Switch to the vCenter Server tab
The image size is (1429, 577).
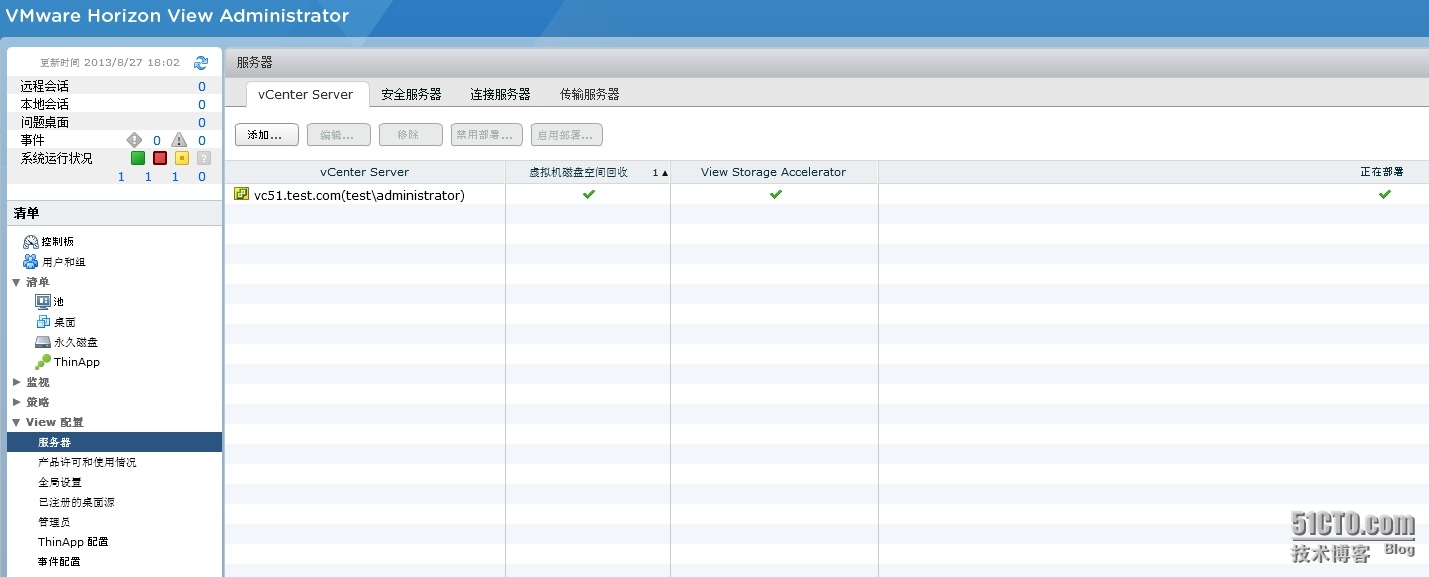[306, 94]
